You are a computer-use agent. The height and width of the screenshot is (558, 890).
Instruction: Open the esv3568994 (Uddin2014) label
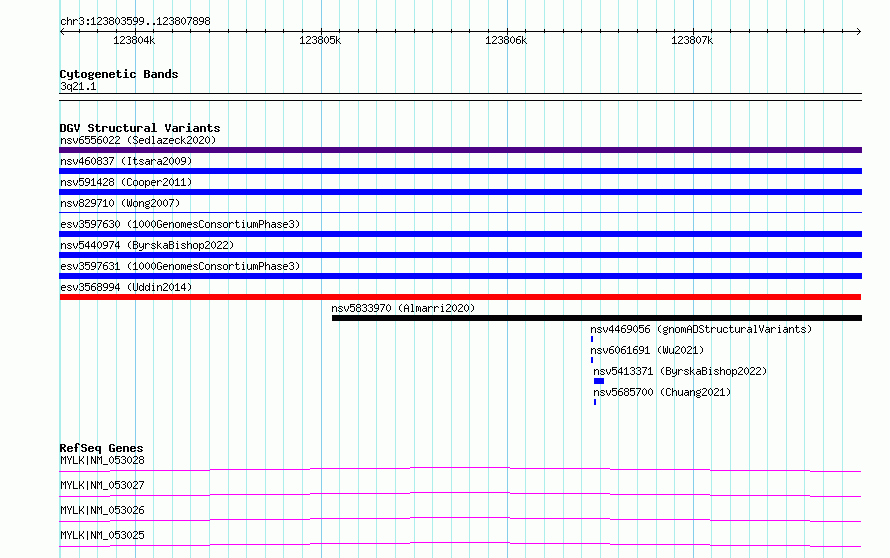tap(126, 287)
